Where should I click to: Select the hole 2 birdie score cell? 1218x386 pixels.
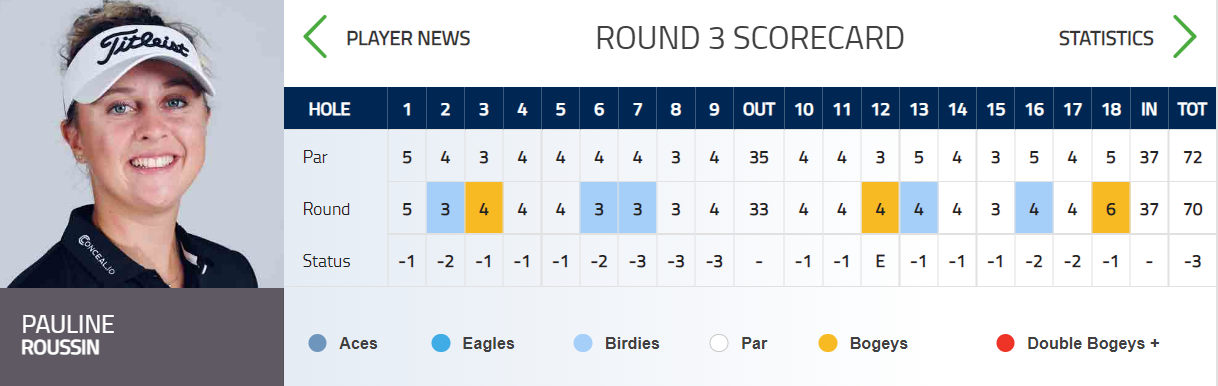point(445,209)
